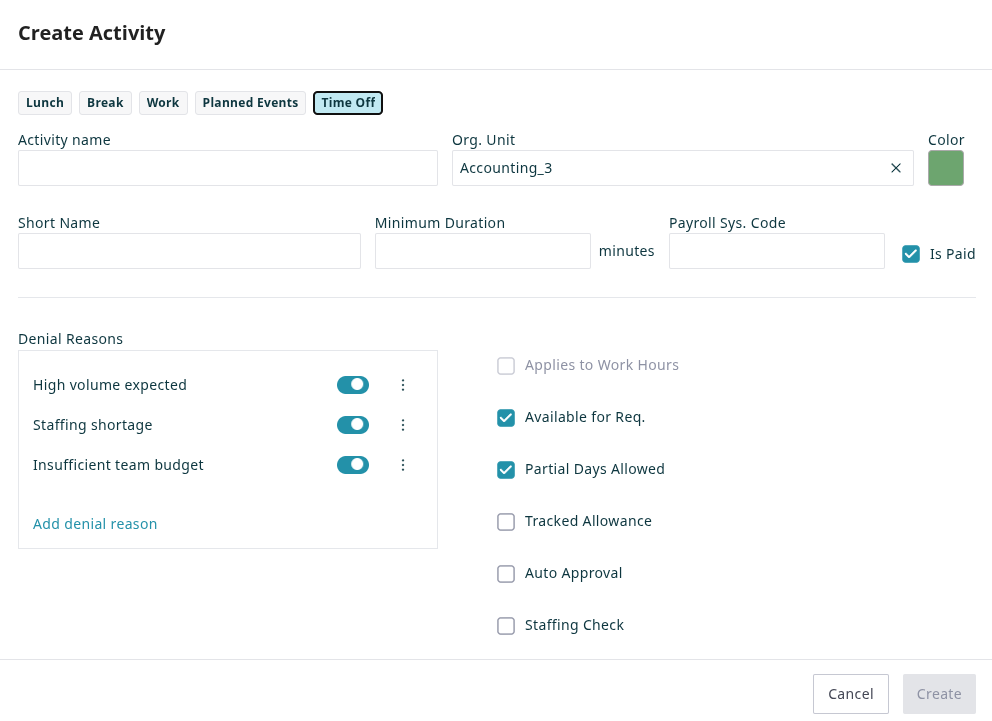The width and height of the screenshot is (992, 721).
Task: Disable the High volume expected toggle
Action: (x=353, y=385)
